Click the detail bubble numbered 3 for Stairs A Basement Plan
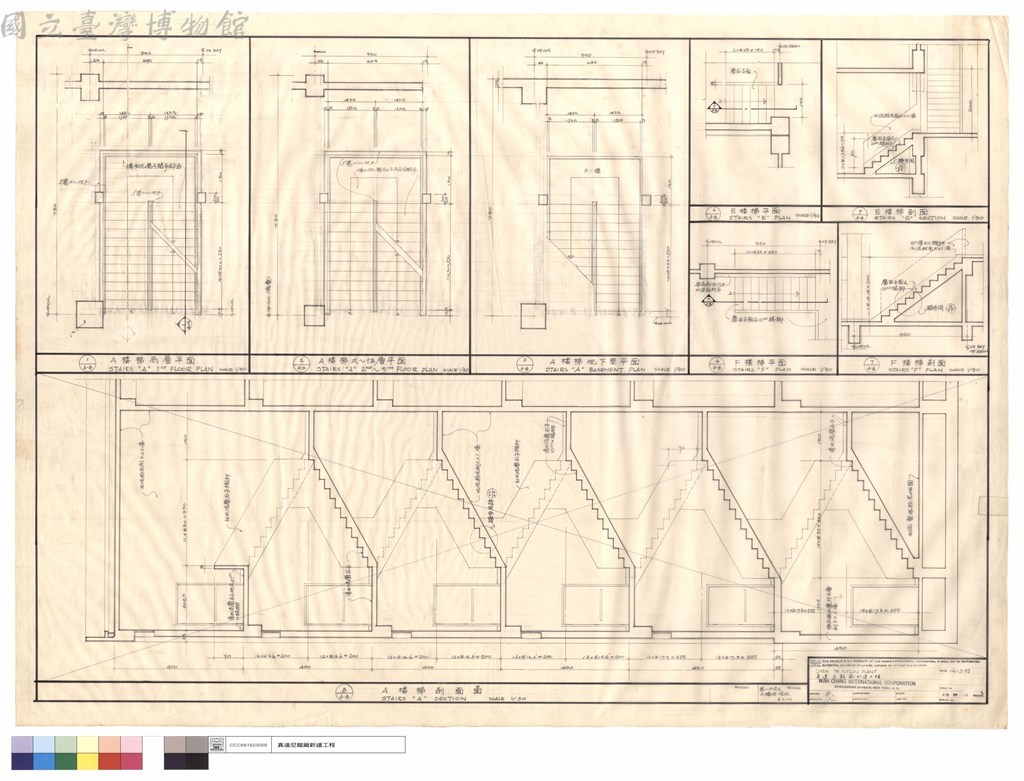This screenshot has height=781, width=1024. point(523,364)
